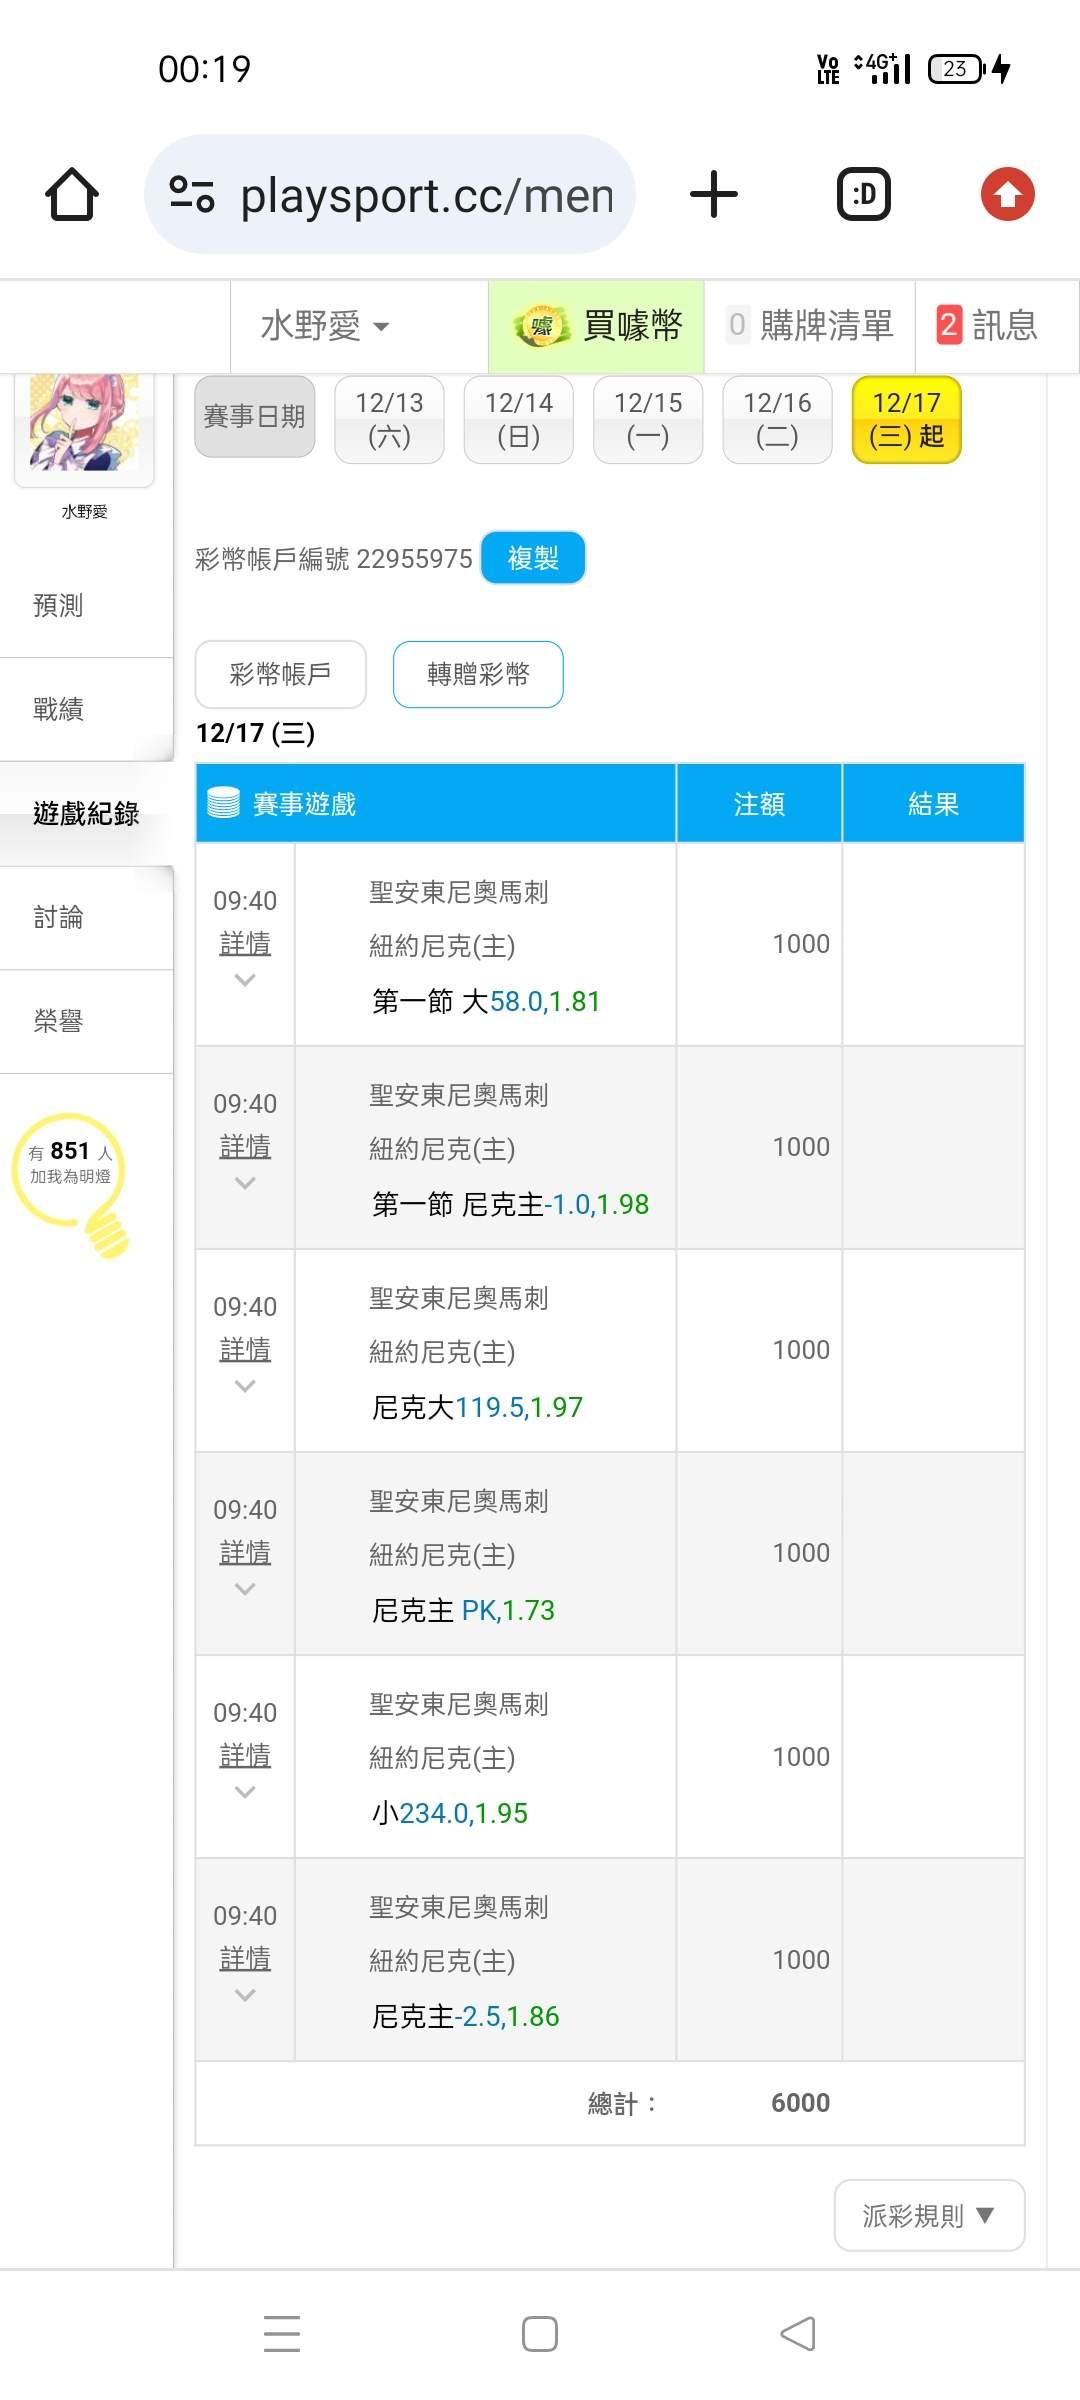1080x2400 pixels.
Task: Open the 預測 sidebar section
Action: tap(59, 605)
